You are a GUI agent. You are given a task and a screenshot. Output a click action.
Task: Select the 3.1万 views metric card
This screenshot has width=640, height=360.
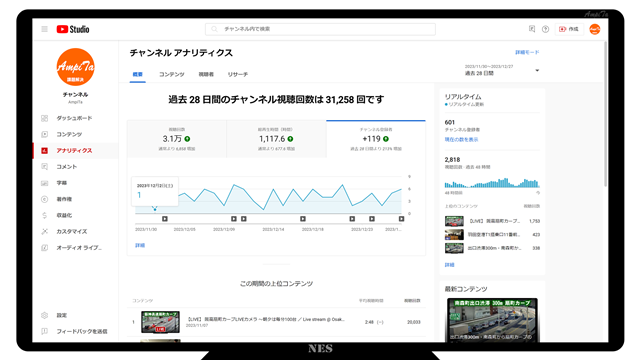tap(177, 139)
